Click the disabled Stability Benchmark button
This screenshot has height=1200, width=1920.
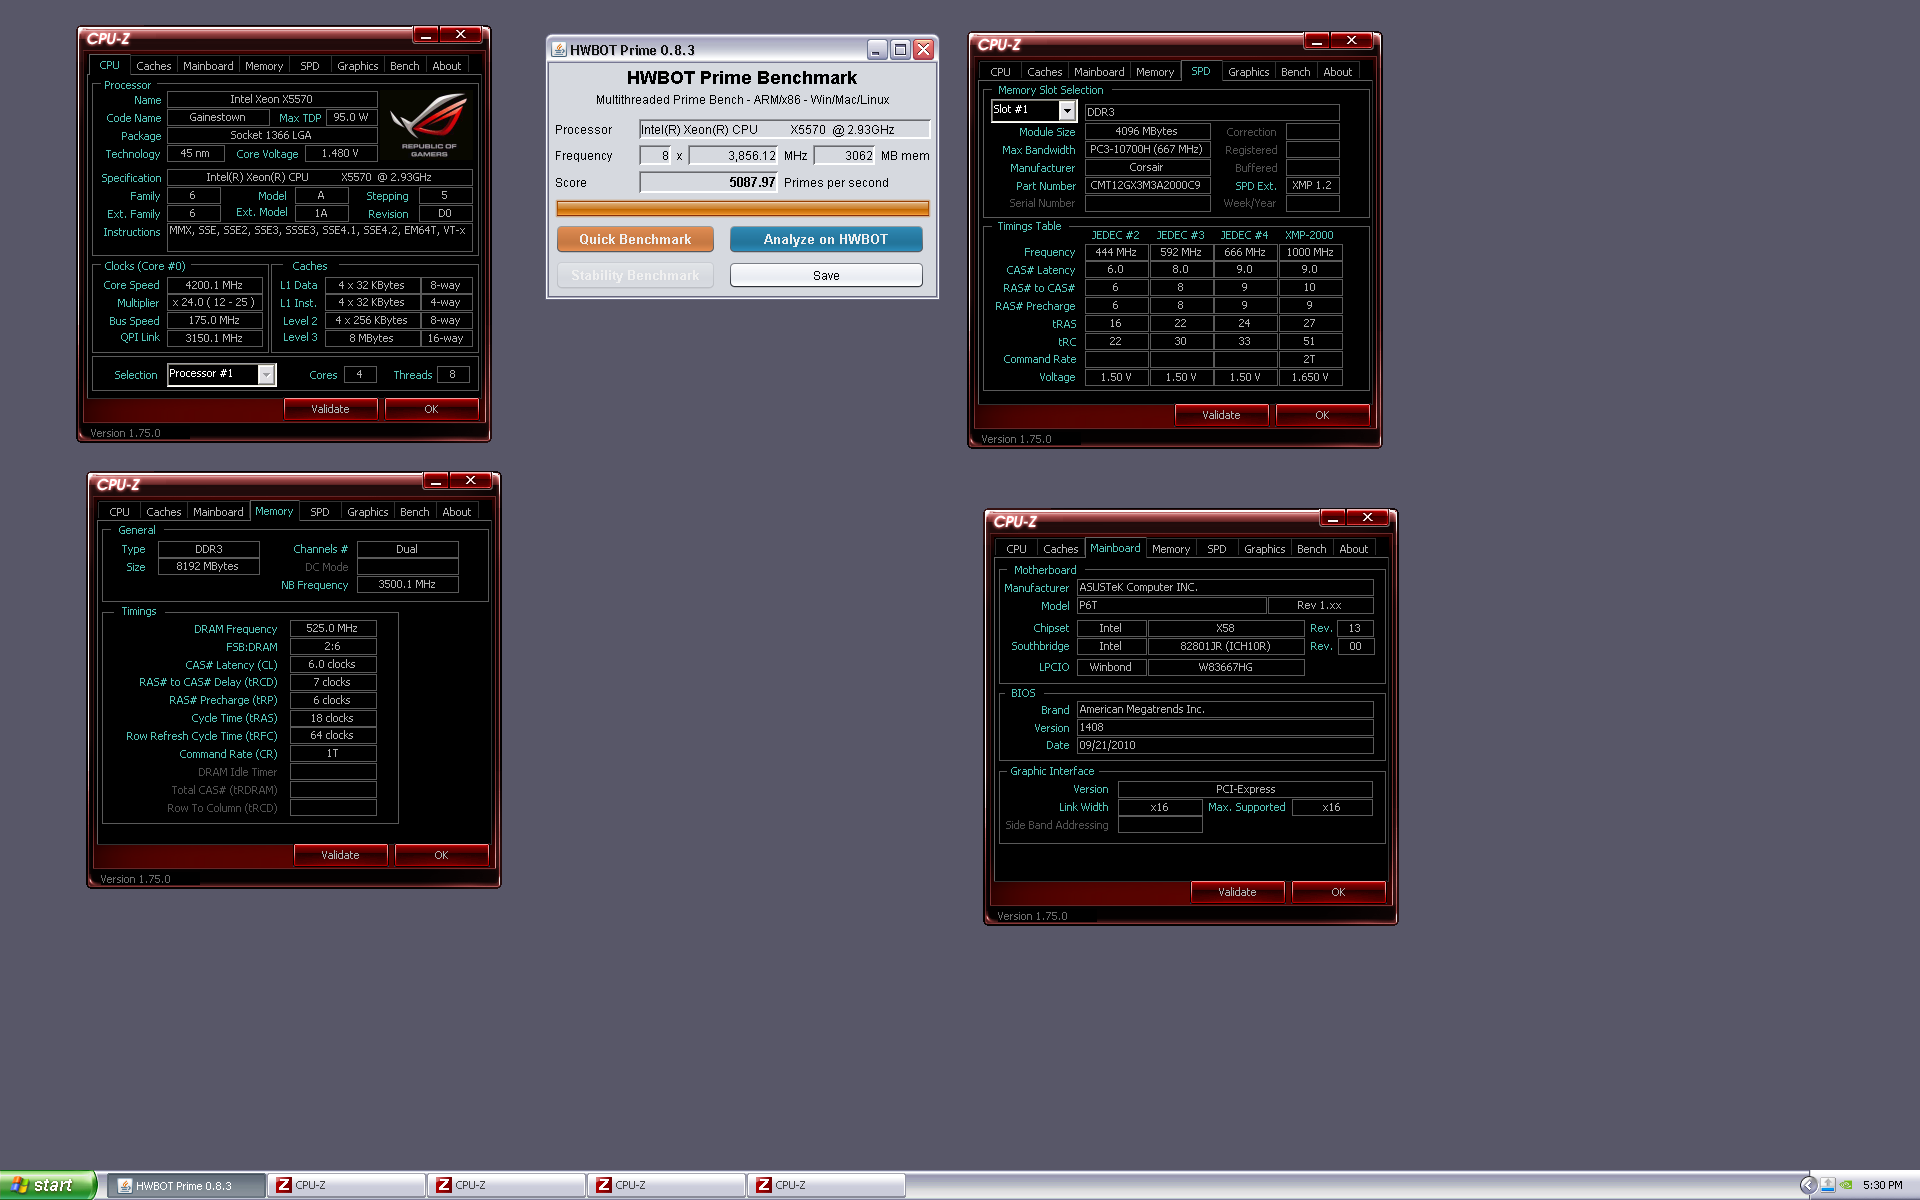point(635,275)
